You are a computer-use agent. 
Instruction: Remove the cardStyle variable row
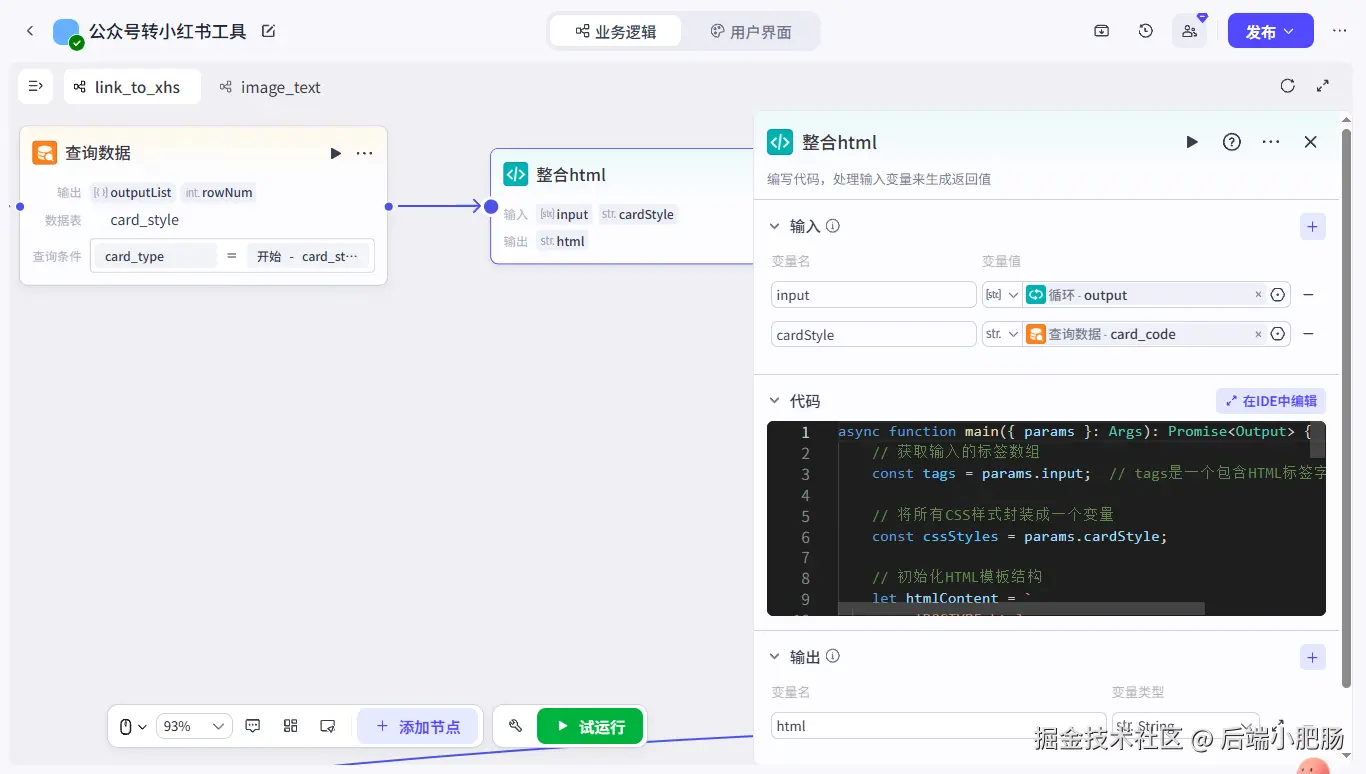(x=1308, y=334)
